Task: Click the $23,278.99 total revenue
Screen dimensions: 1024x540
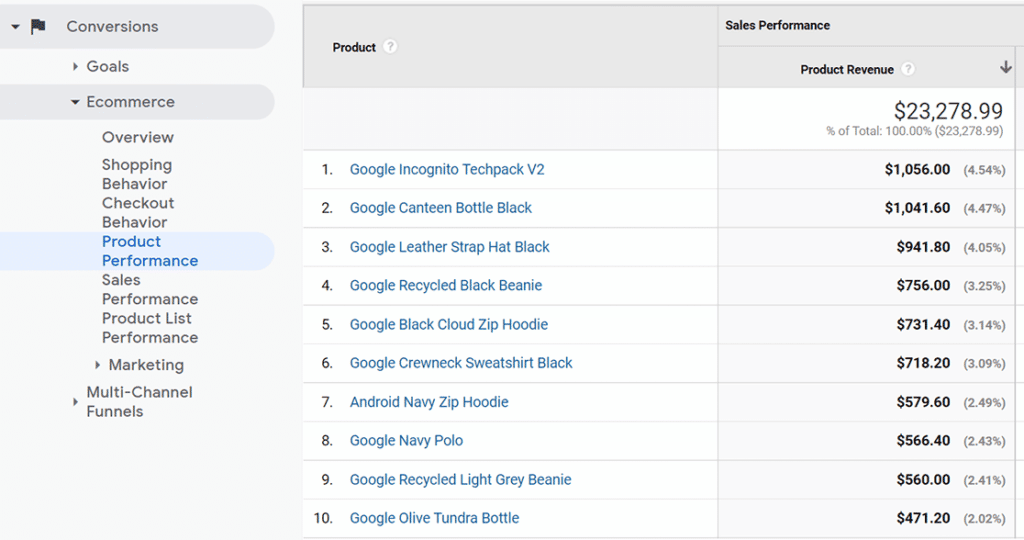Action: (948, 110)
